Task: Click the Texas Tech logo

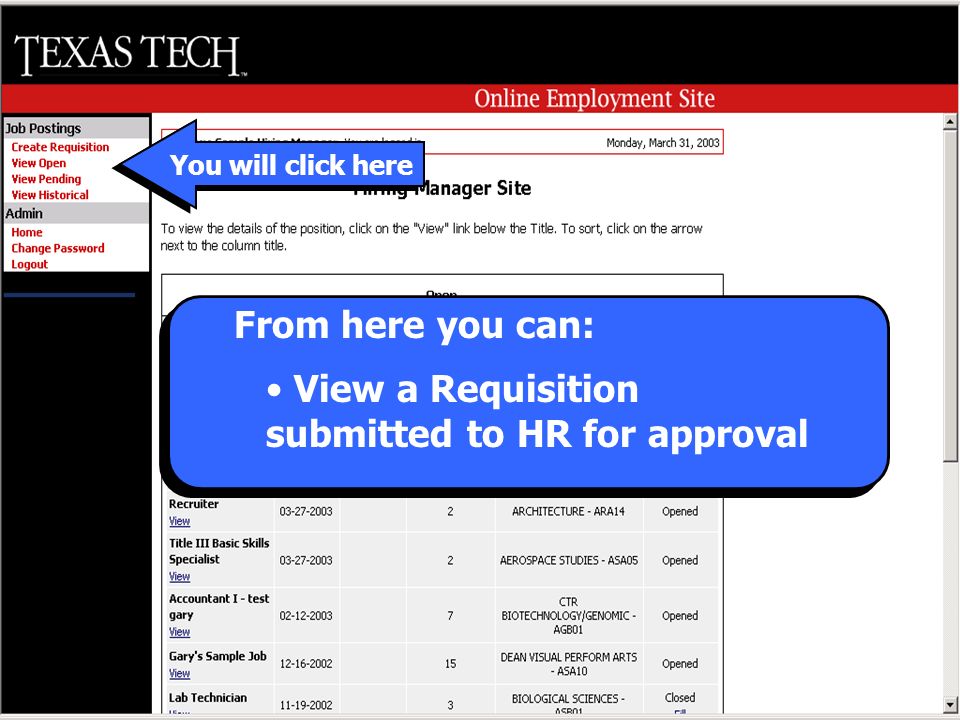Action: click(x=130, y=54)
